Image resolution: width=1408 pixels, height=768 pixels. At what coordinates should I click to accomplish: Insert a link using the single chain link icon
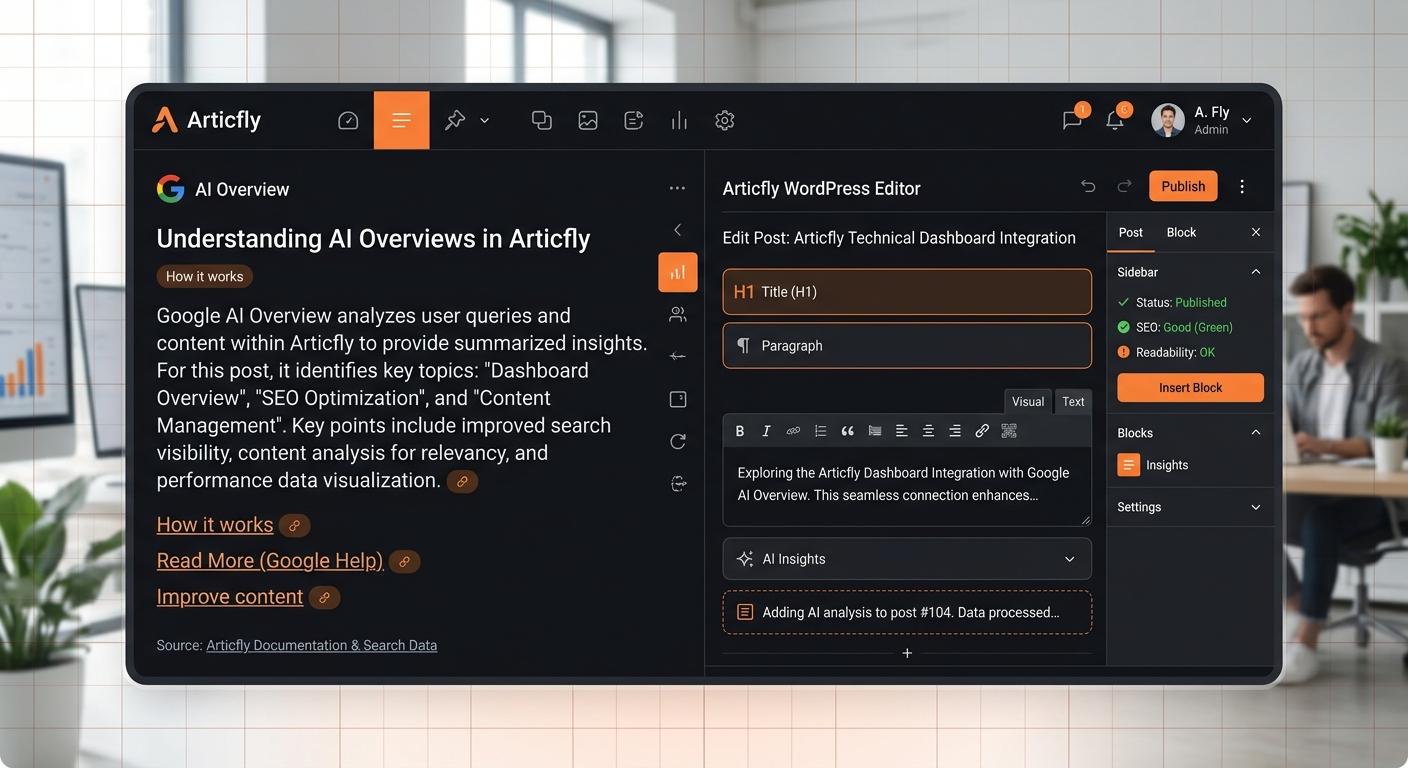[x=982, y=431]
